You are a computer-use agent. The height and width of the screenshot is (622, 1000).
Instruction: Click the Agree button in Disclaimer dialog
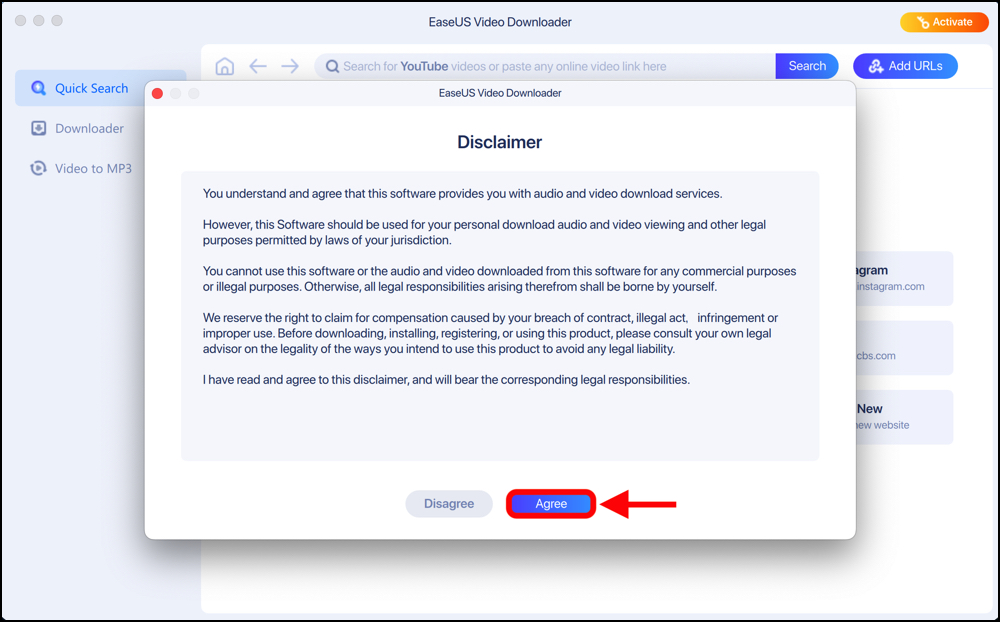pos(551,503)
